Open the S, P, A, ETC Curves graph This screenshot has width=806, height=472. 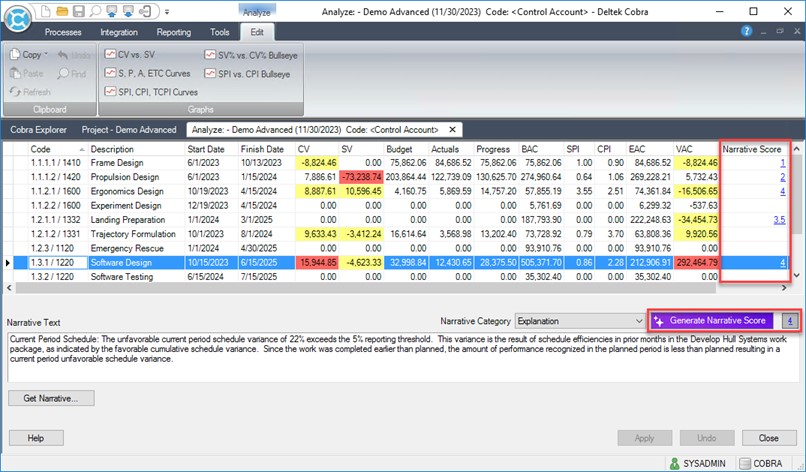click(x=150, y=74)
